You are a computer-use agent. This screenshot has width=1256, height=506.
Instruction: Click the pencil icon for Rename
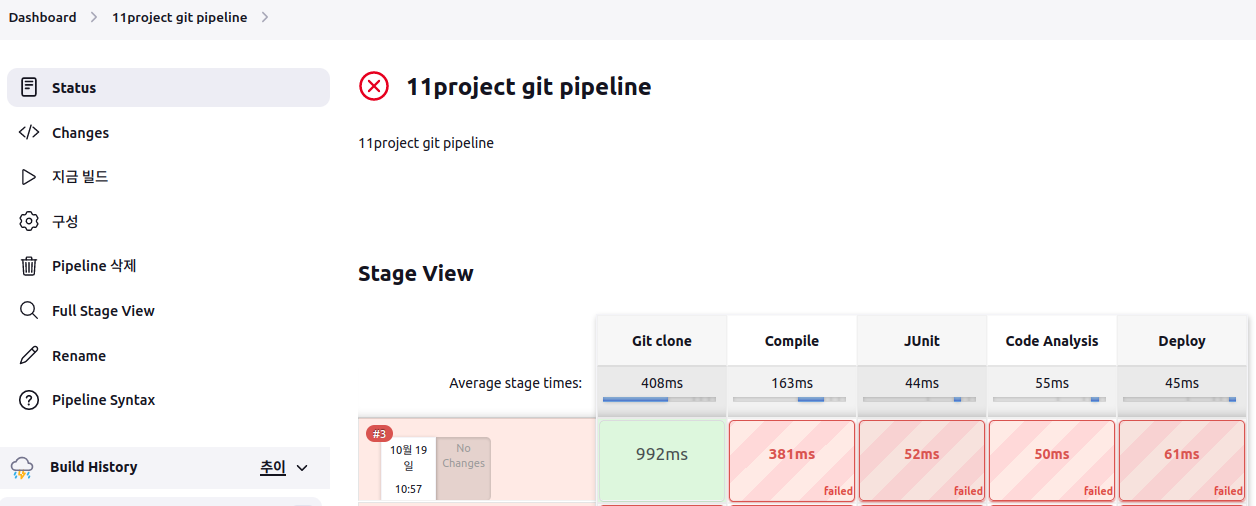point(29,355)
